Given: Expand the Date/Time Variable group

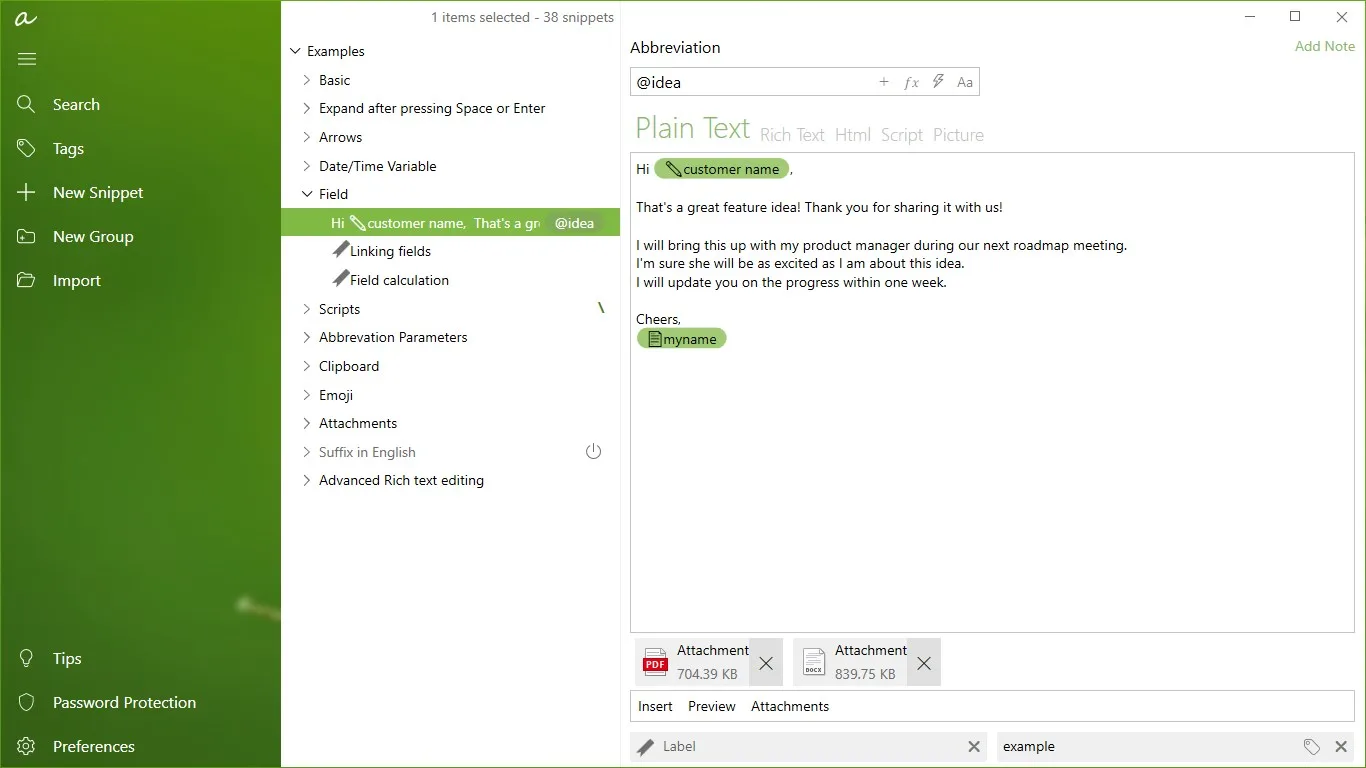Looking at the screenshot, I should 307,166.
